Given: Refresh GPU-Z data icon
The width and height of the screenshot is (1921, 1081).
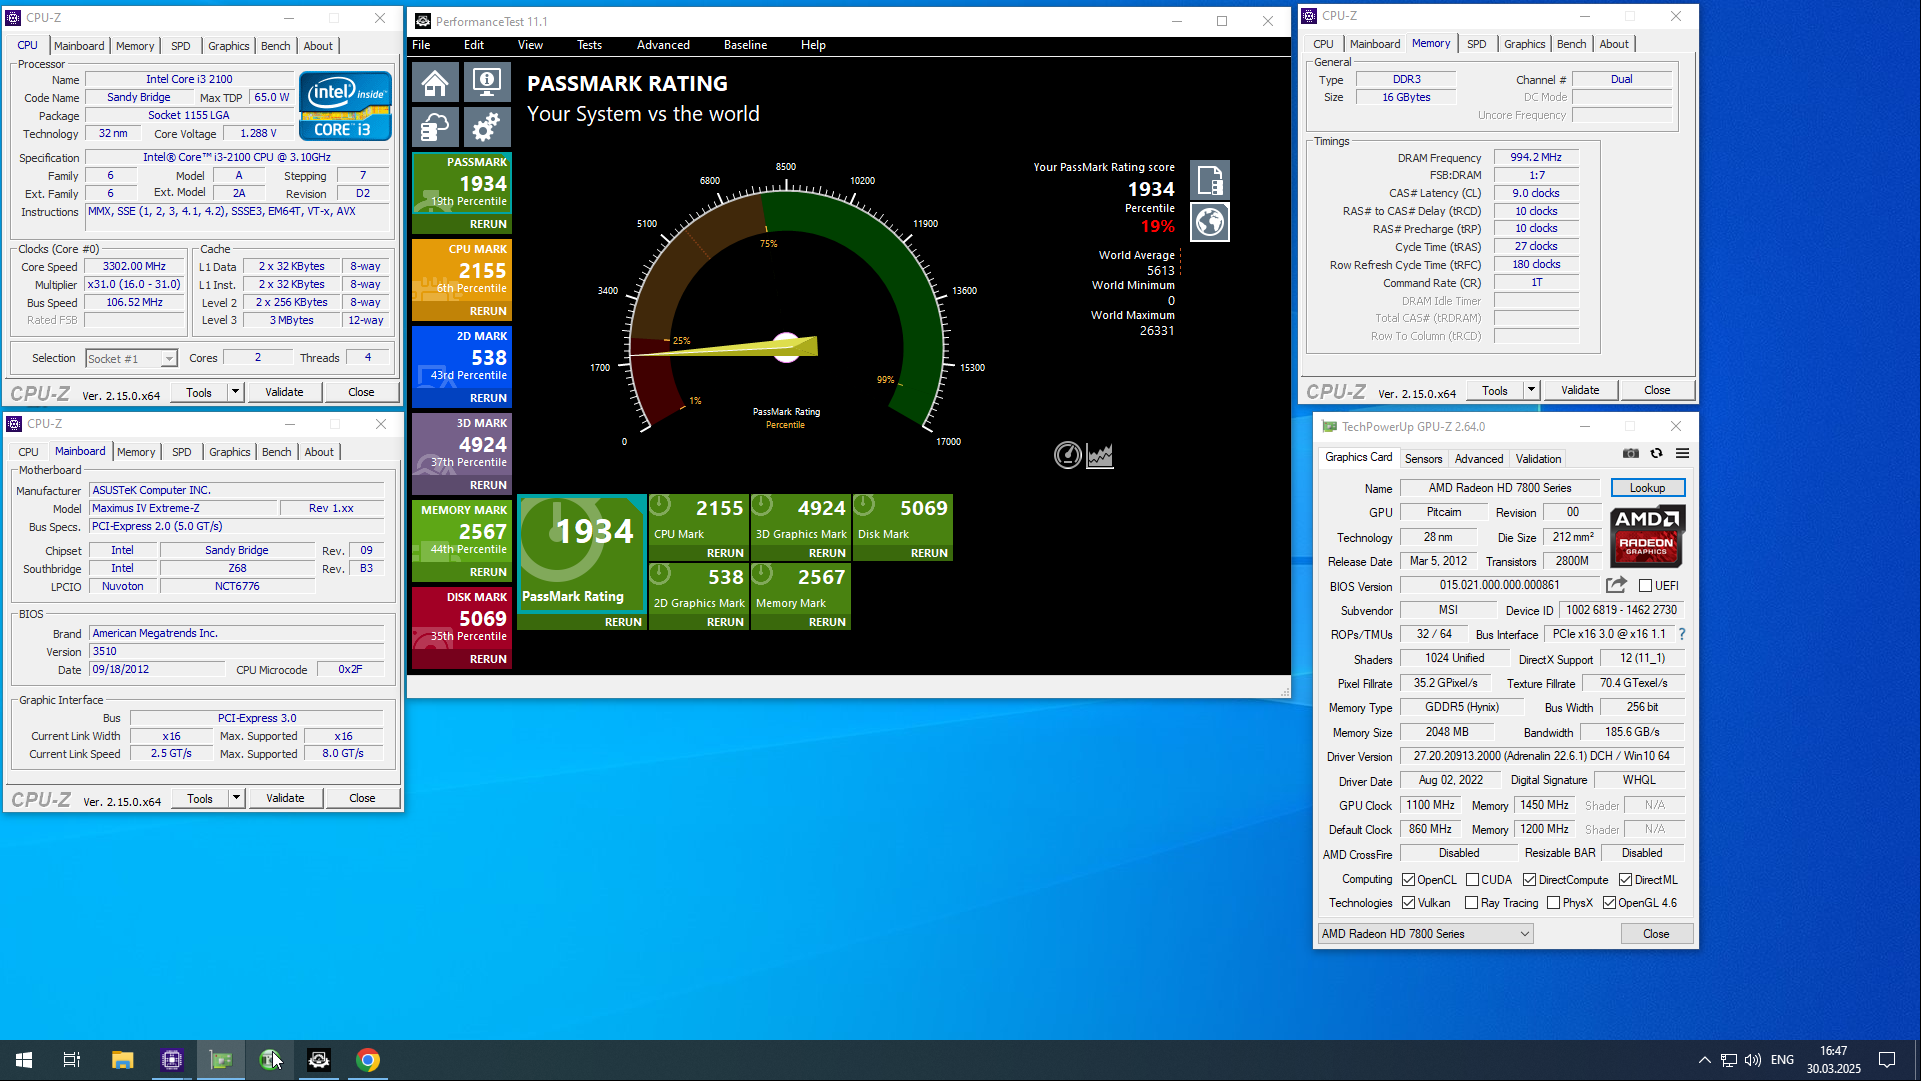Looking at the screenshot, I should click(x=1656, y=453).
